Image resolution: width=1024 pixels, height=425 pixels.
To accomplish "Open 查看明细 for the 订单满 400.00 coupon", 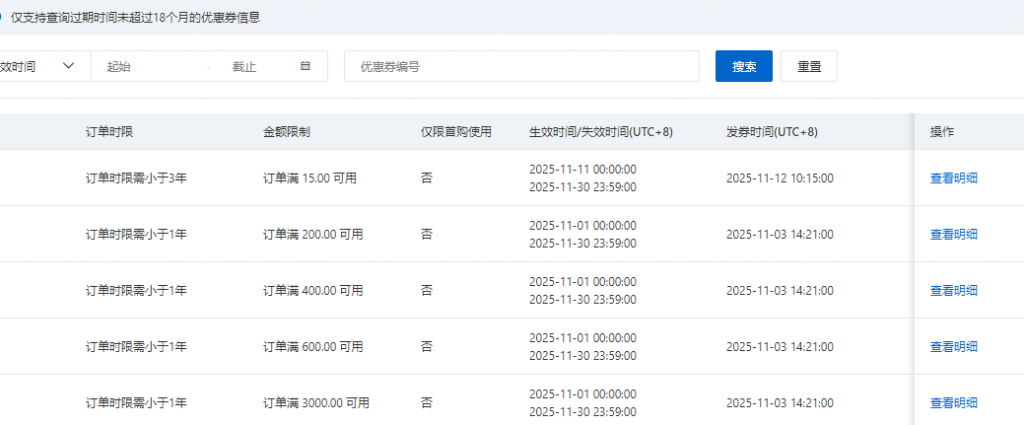I will click(x=953, y=290).
